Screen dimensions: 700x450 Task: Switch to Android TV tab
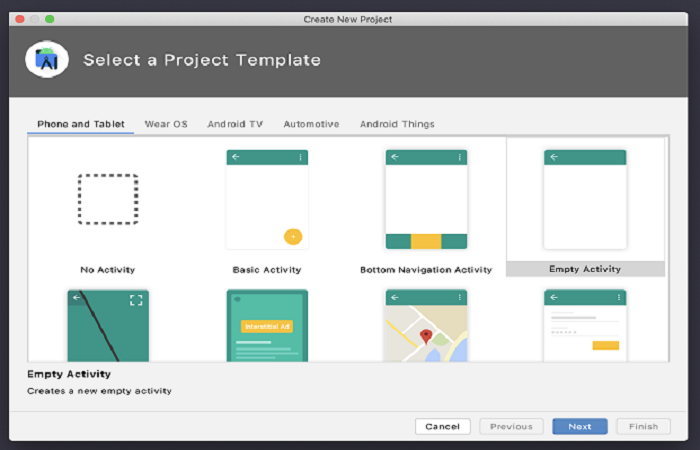tap(235, 124)
